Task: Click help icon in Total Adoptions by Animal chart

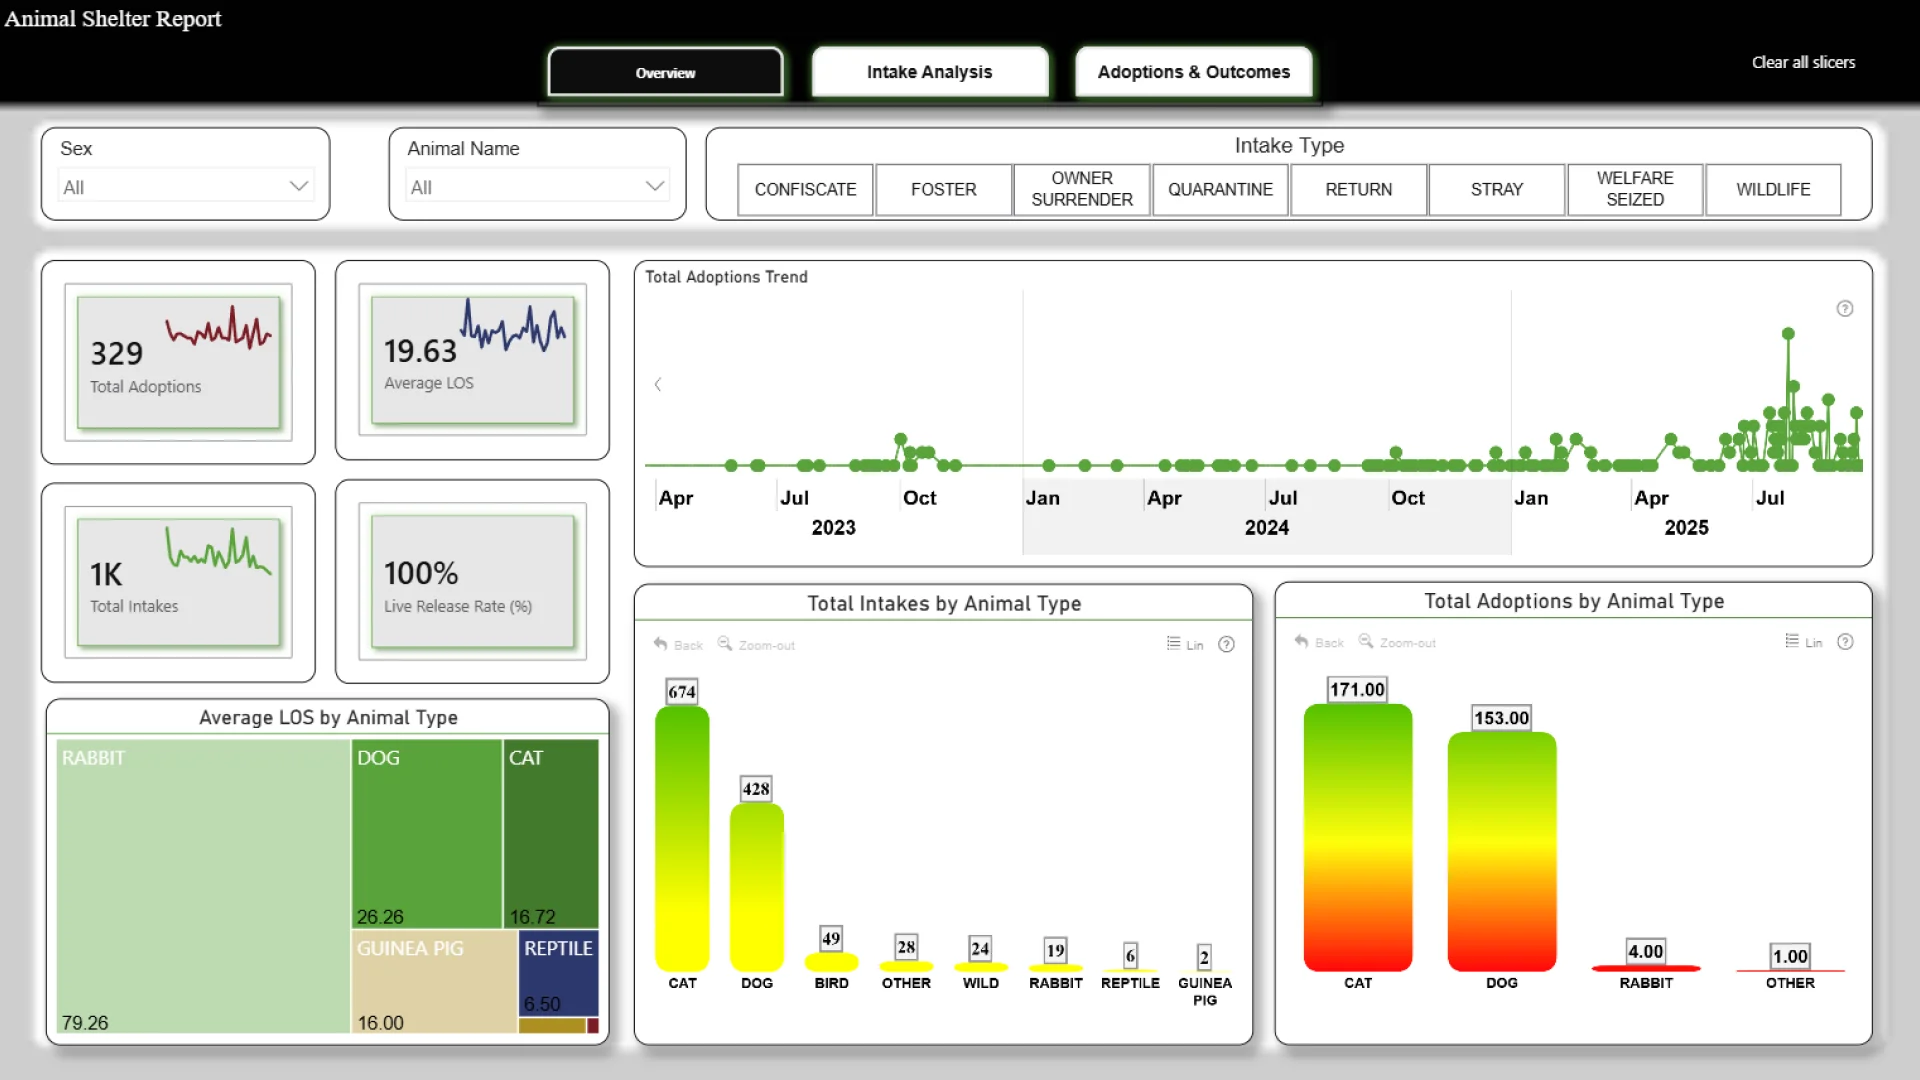Action: [x=1846, y=642]
